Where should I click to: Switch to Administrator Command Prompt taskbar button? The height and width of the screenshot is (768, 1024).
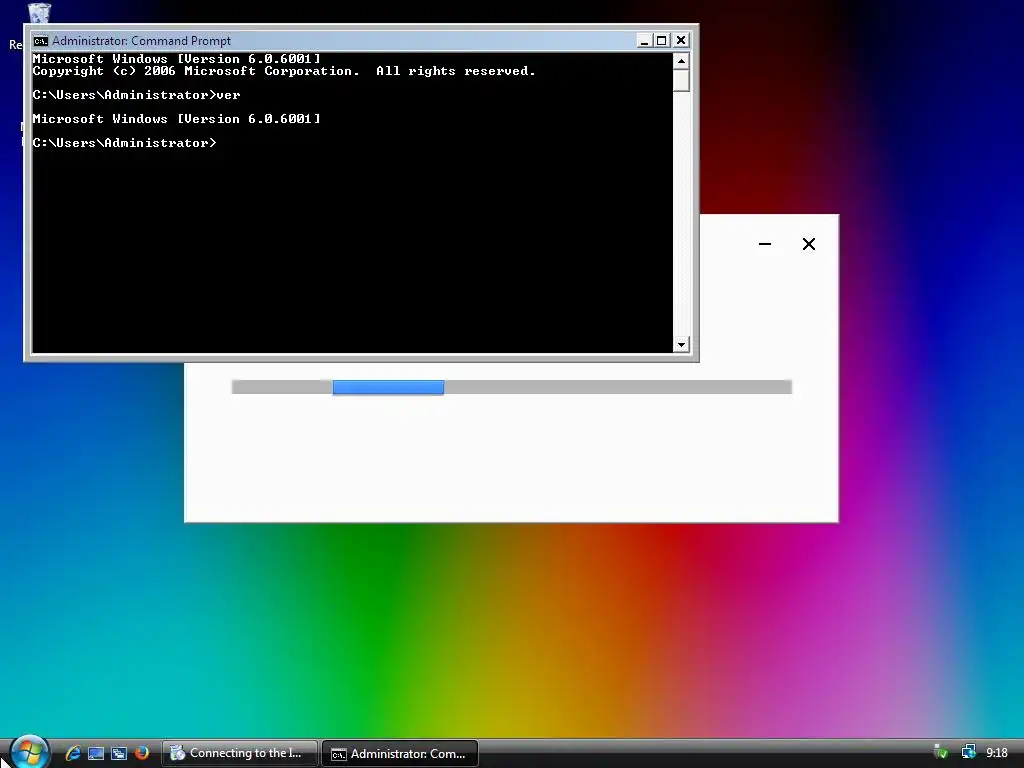(x=400, y=754)
